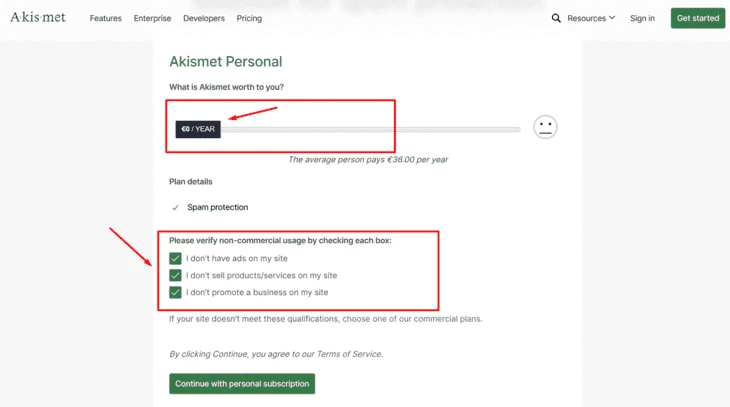Click the €0 / YEAR slider handle
Viewport: 730px width, 407px height.
coord(198,129)
